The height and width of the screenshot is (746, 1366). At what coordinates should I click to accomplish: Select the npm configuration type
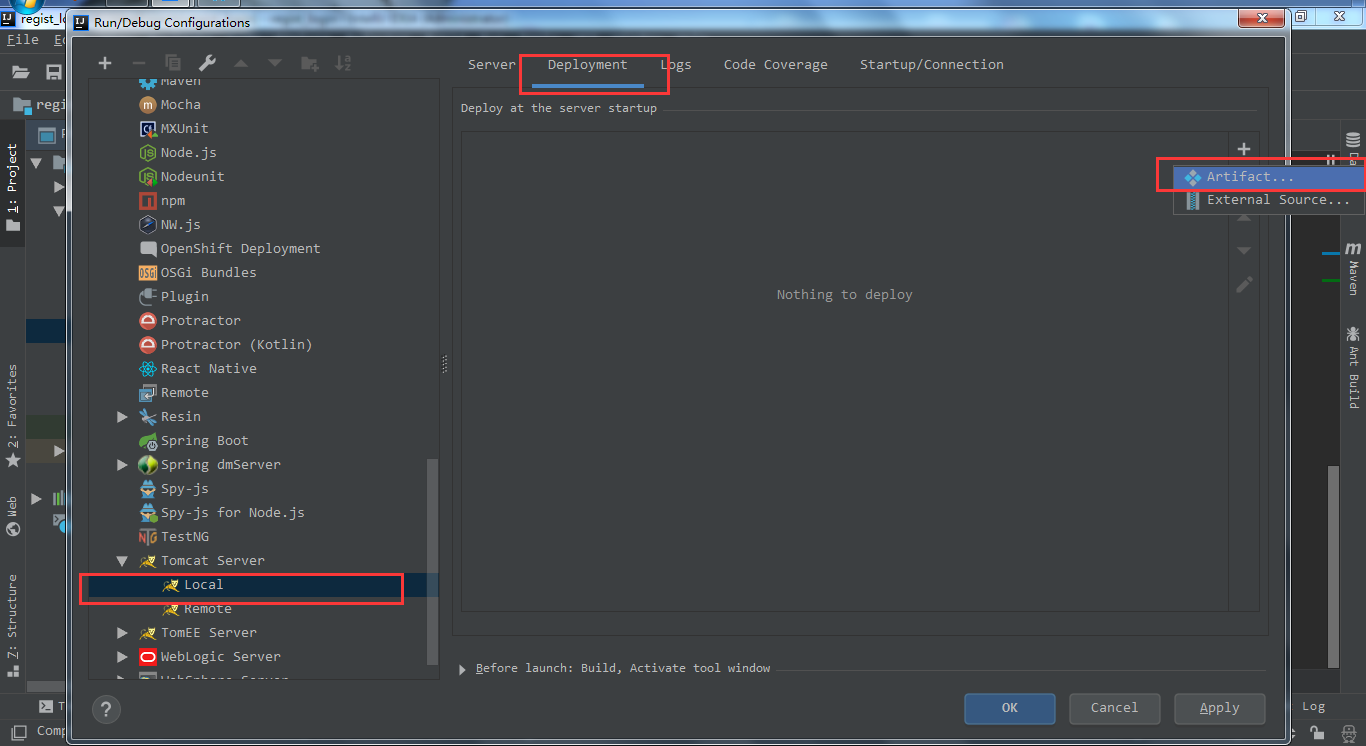[172, 200]
